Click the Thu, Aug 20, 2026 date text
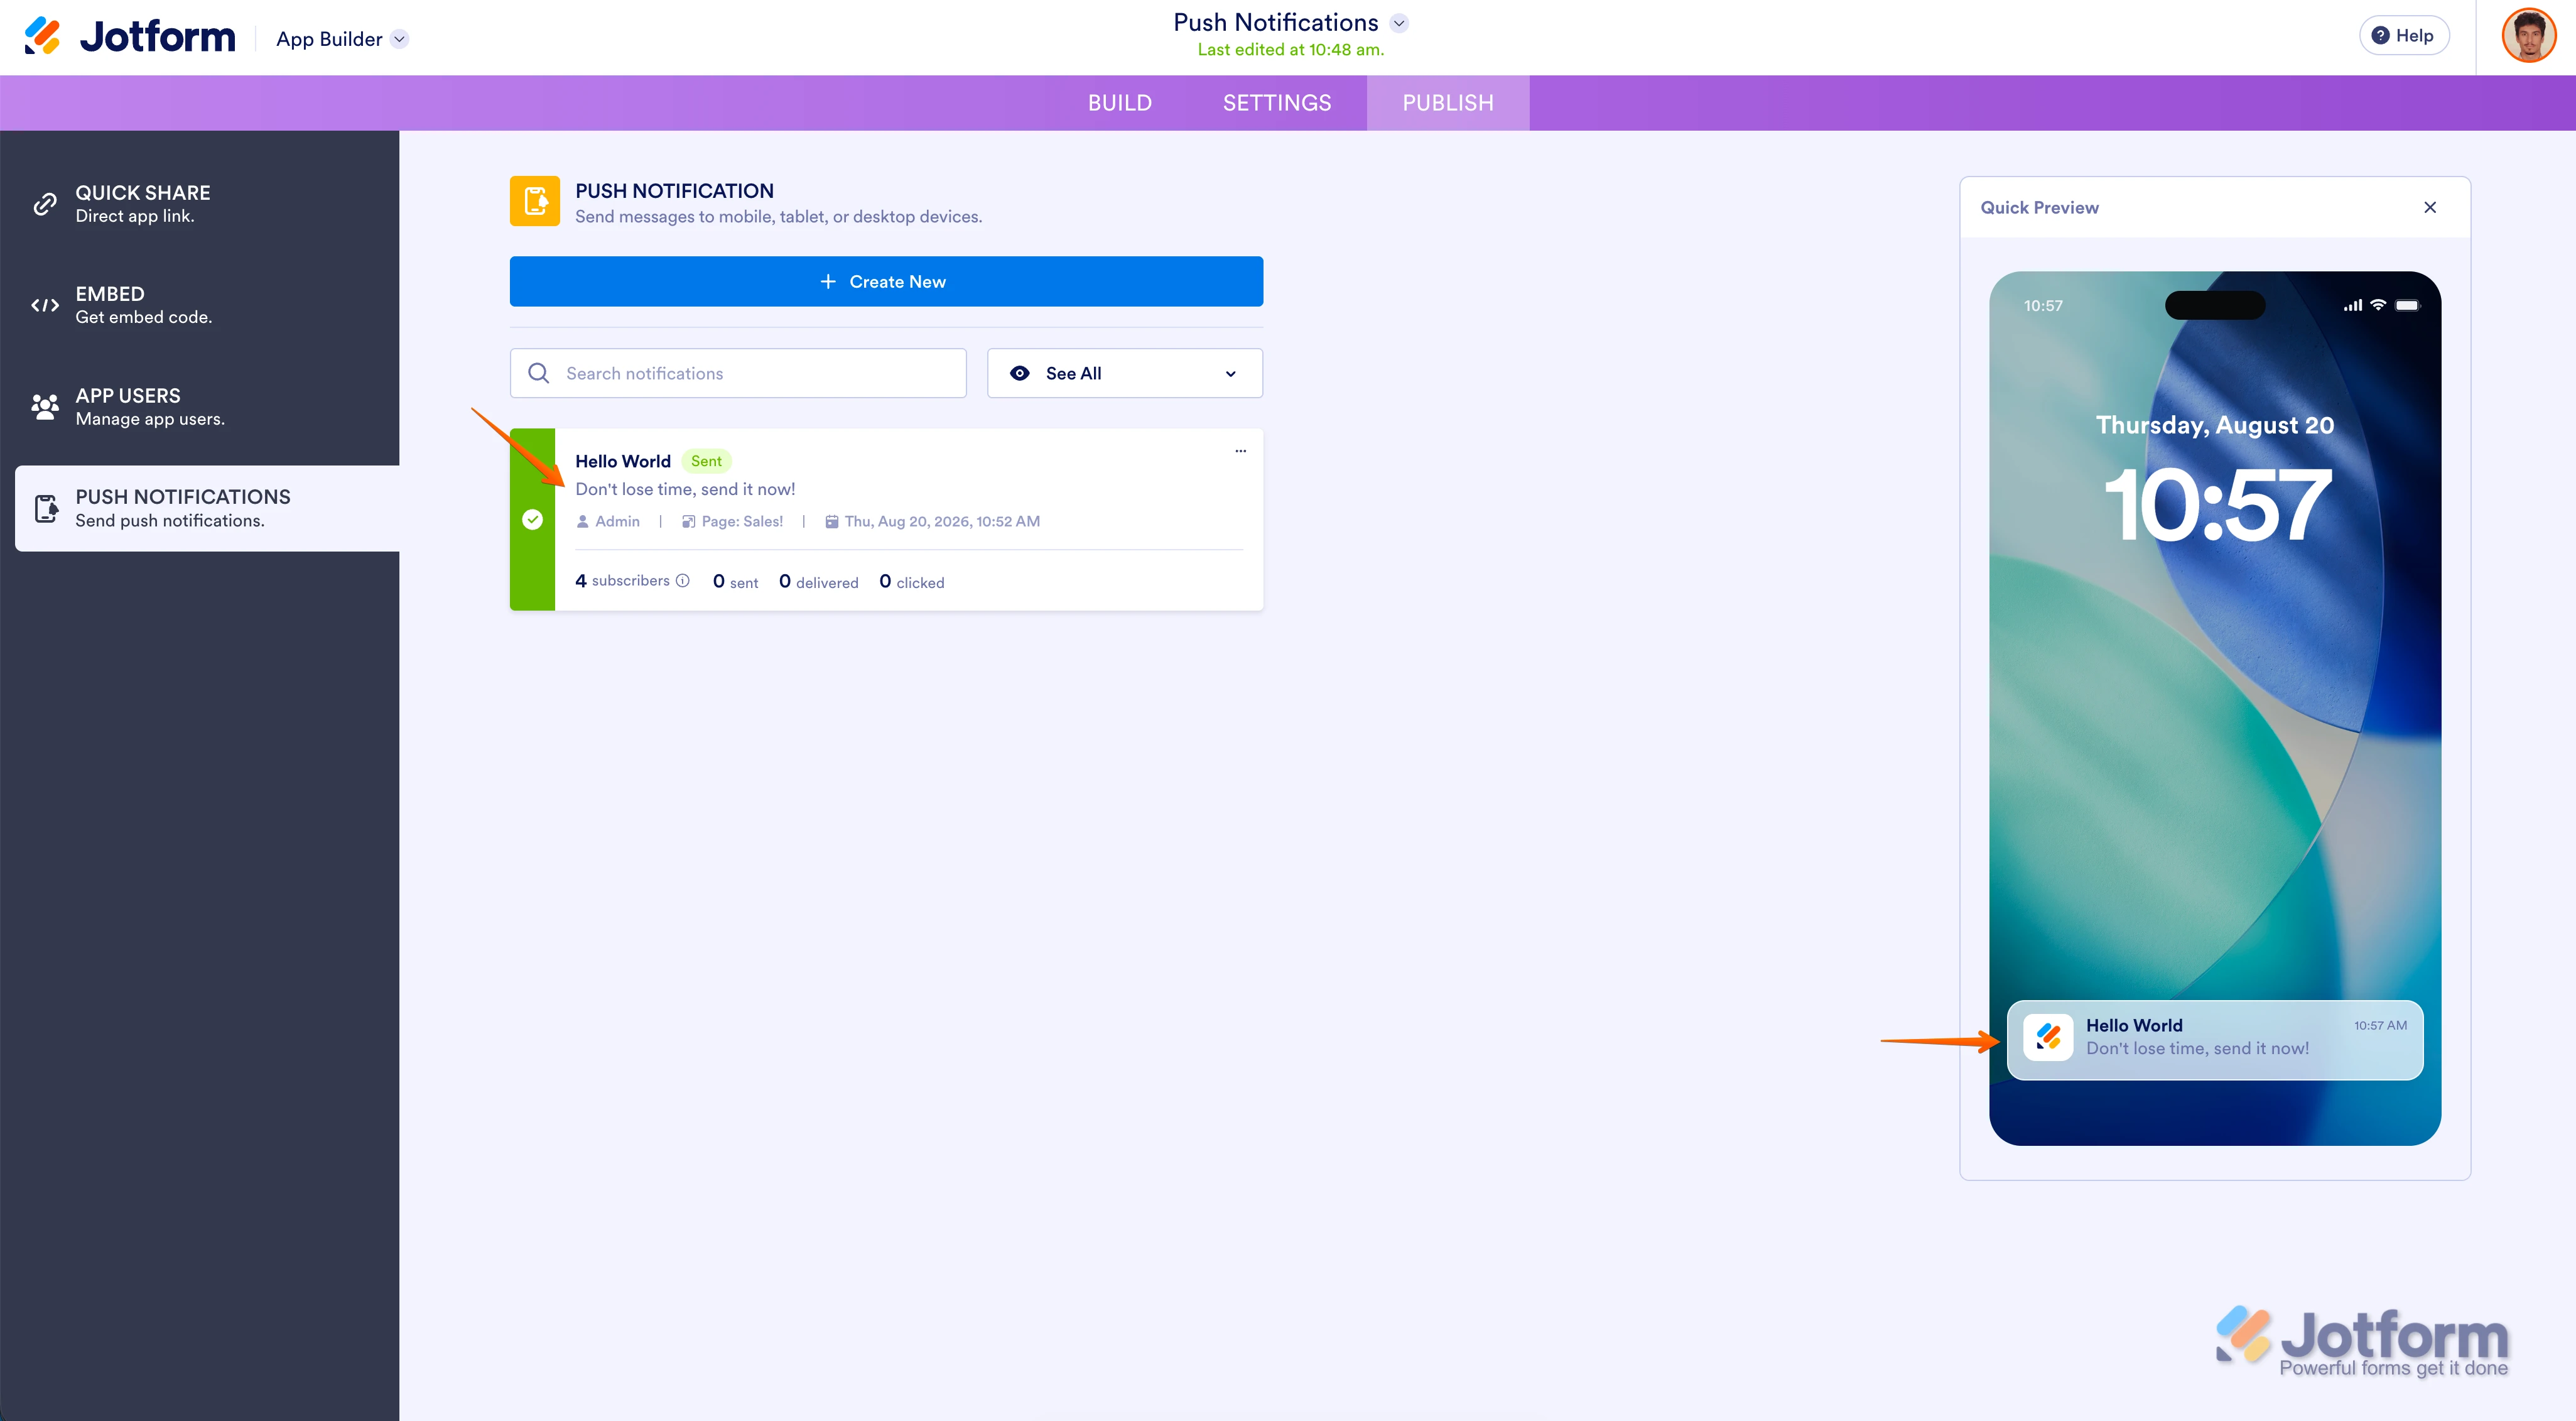The width and height of the screenshot is (2576, 1421). 942,521
